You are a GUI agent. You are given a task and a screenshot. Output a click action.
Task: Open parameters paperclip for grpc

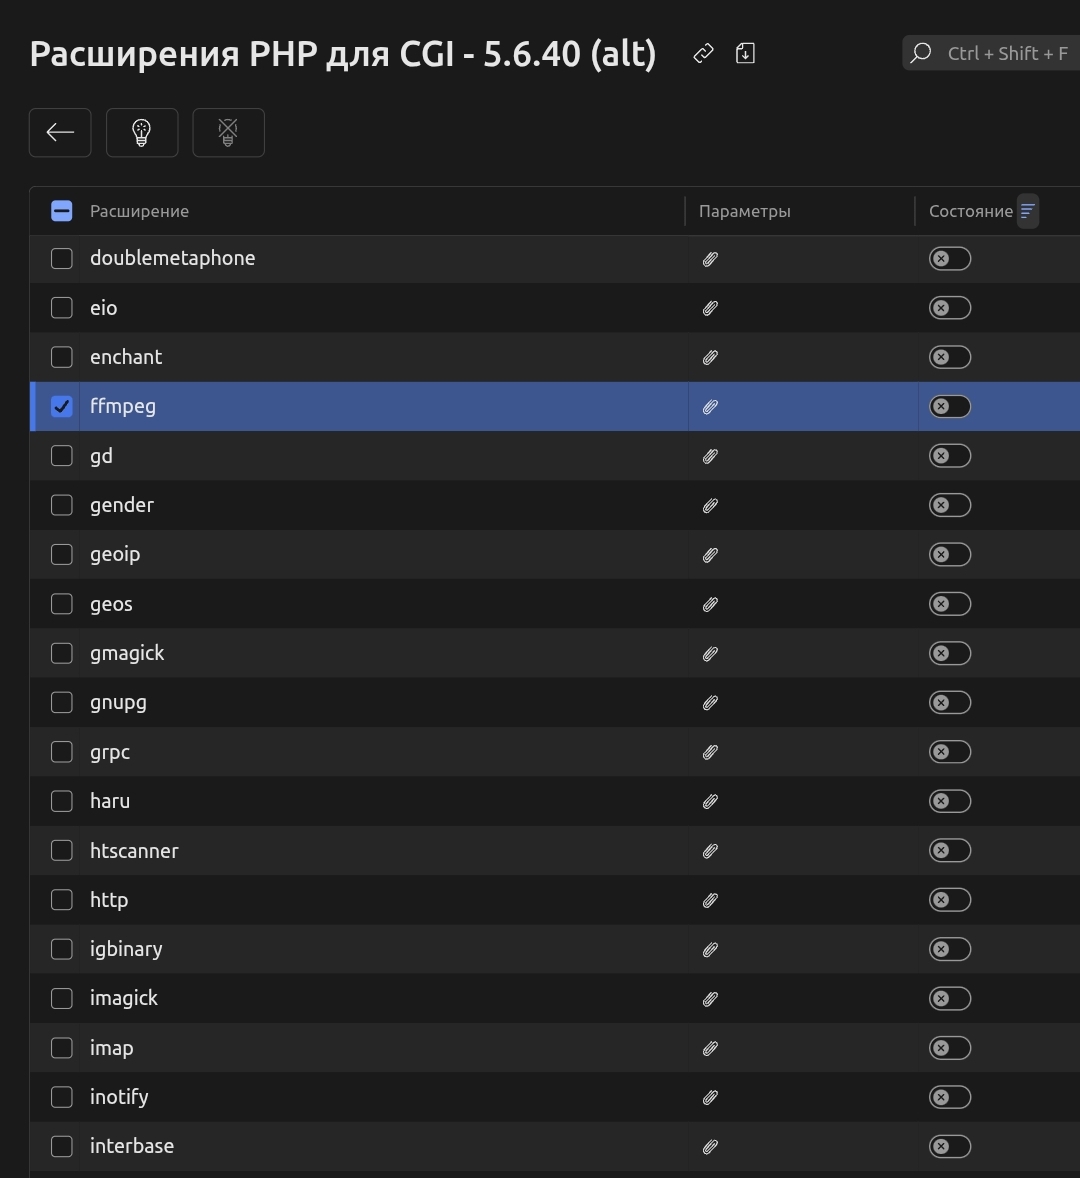710,752
